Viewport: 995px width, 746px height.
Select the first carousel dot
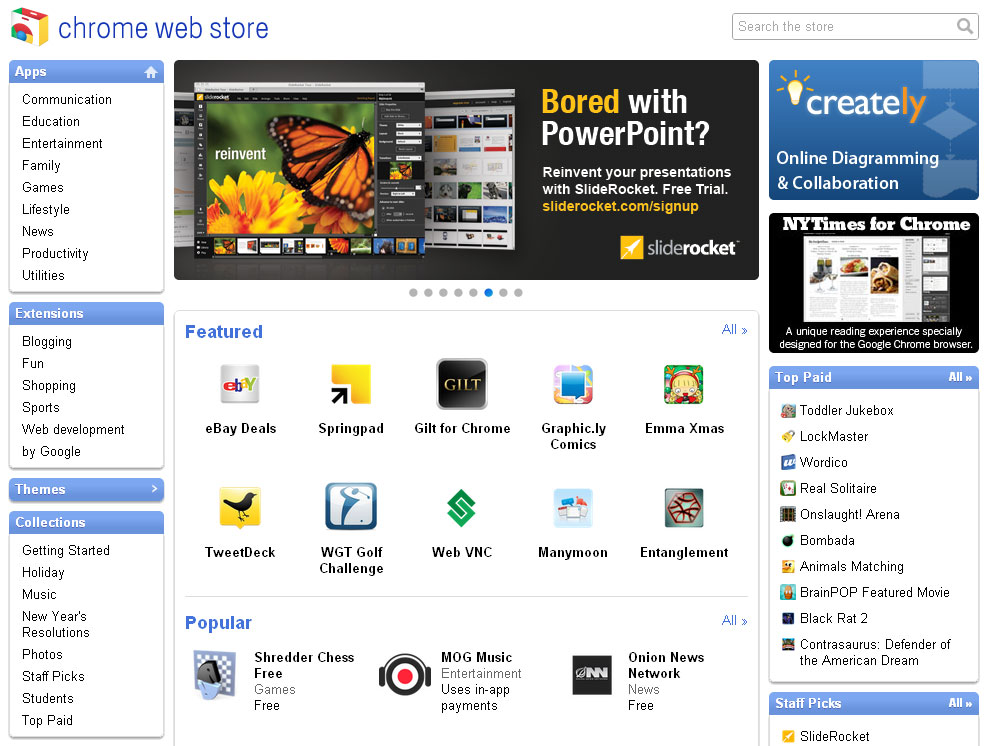pos(413,292)
